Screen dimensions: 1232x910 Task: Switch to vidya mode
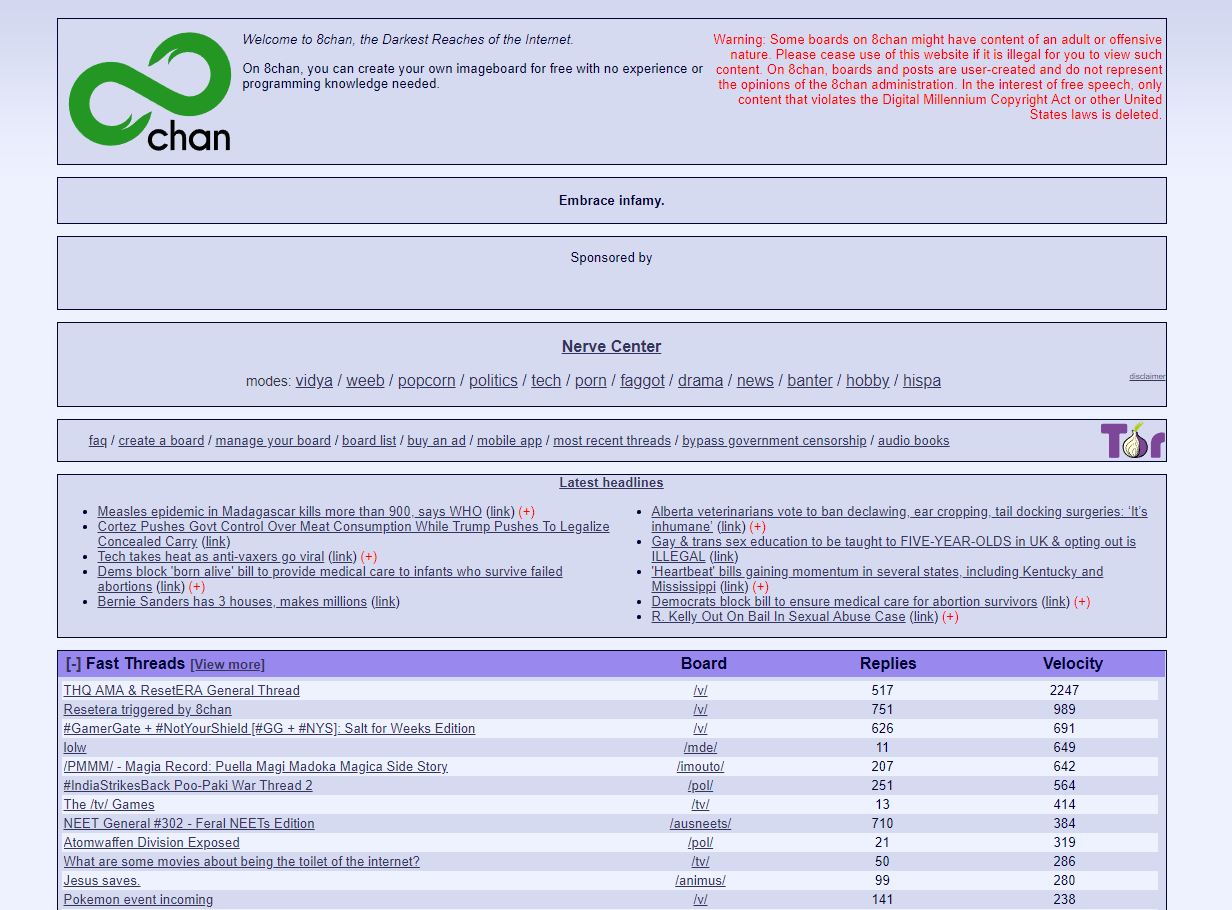click(x=314, y=381)
